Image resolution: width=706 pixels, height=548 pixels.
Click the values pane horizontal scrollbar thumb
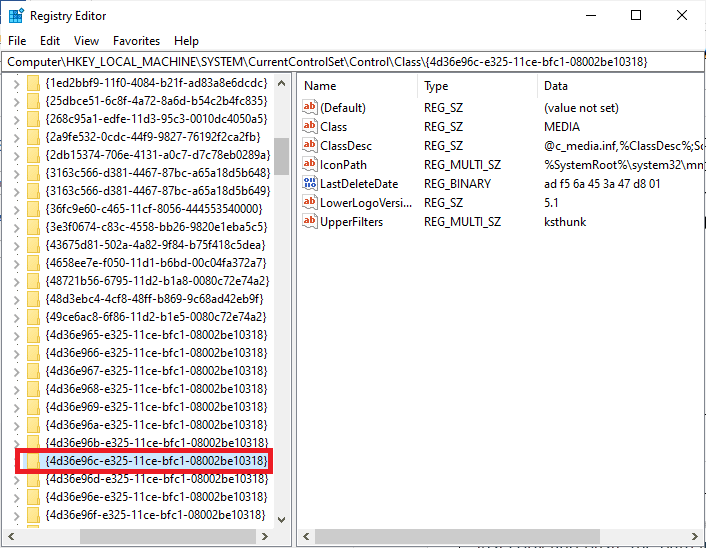coord(457,536)
